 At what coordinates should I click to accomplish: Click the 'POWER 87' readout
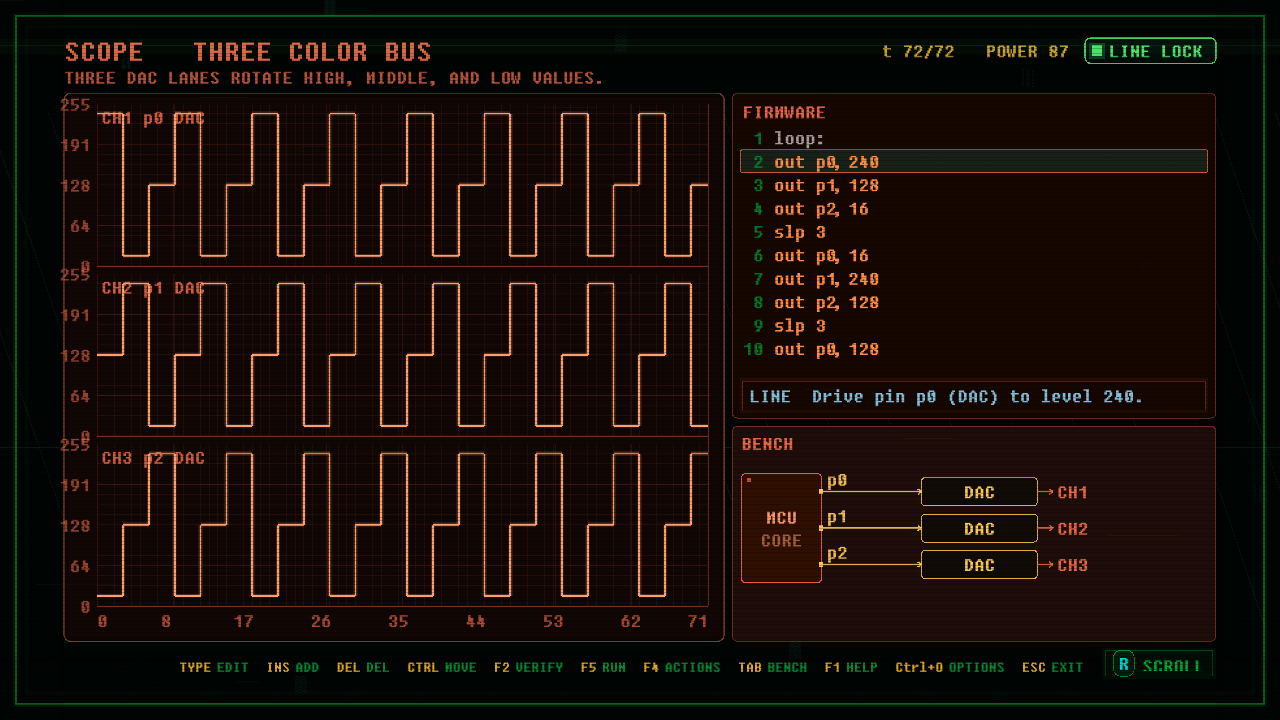(x=1027, y=51)
